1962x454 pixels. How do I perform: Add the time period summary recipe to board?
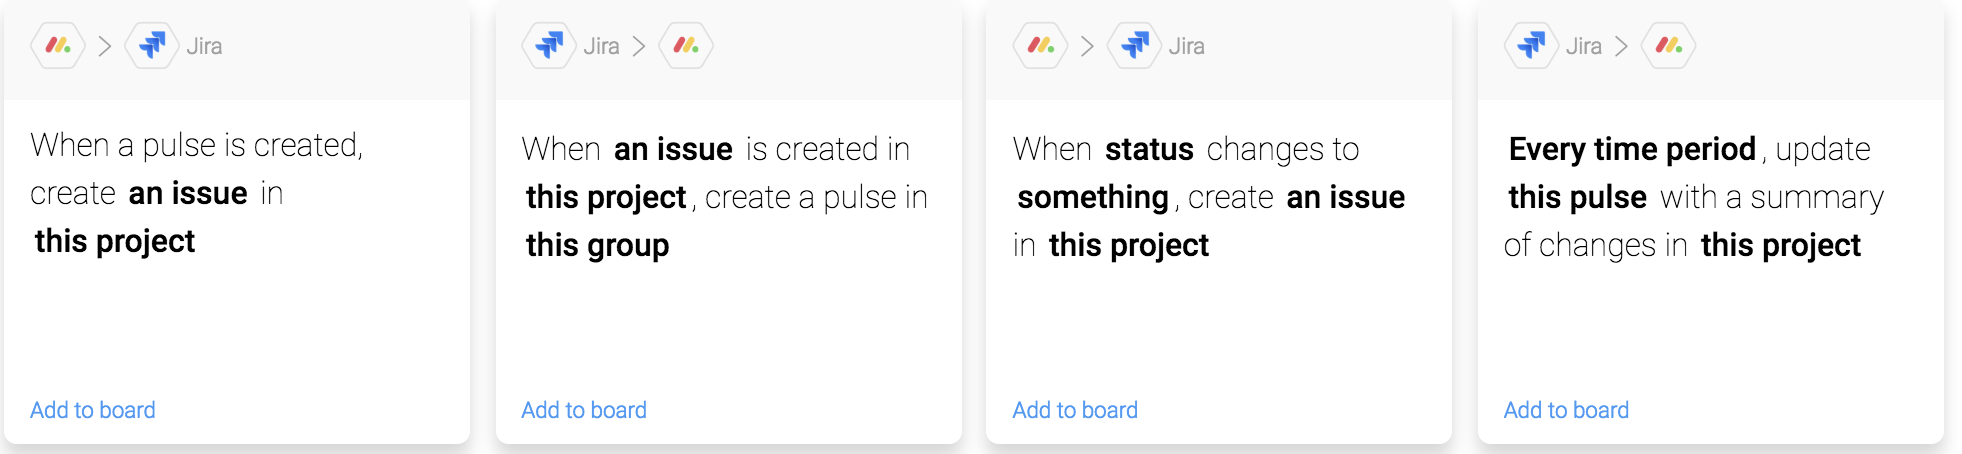coord(1566,410)
